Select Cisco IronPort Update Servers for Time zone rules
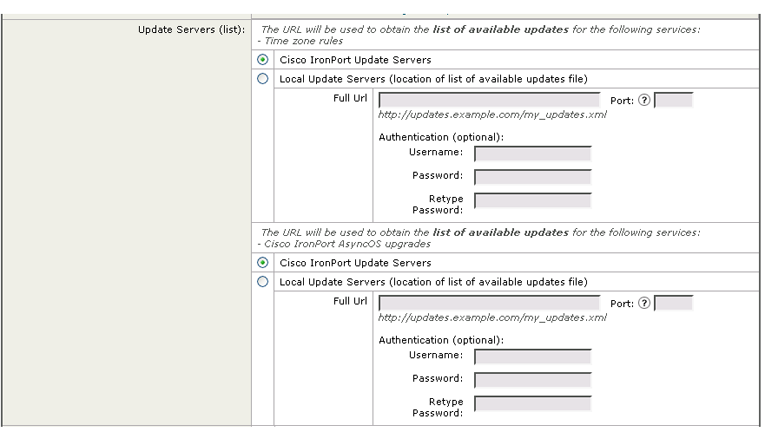Screen dimensions: 765x432 pos(262,60)
